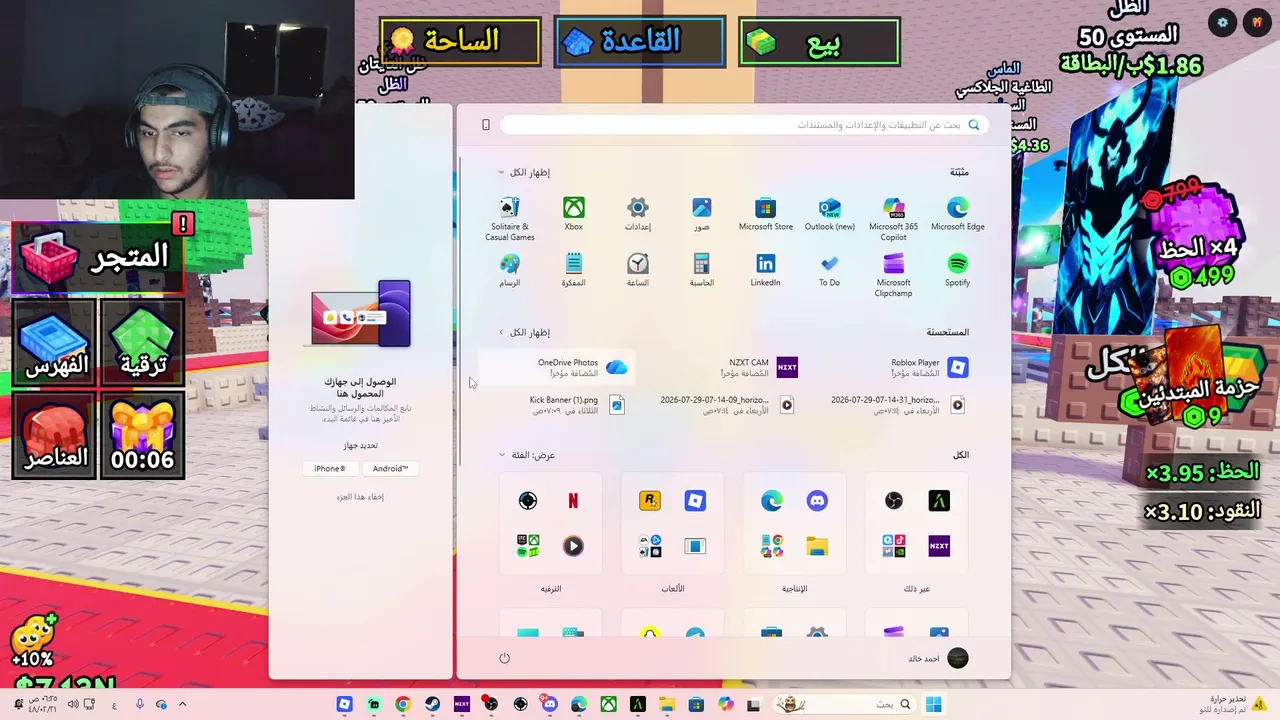Open Solitaire & Casual Games

coord(510,218)
